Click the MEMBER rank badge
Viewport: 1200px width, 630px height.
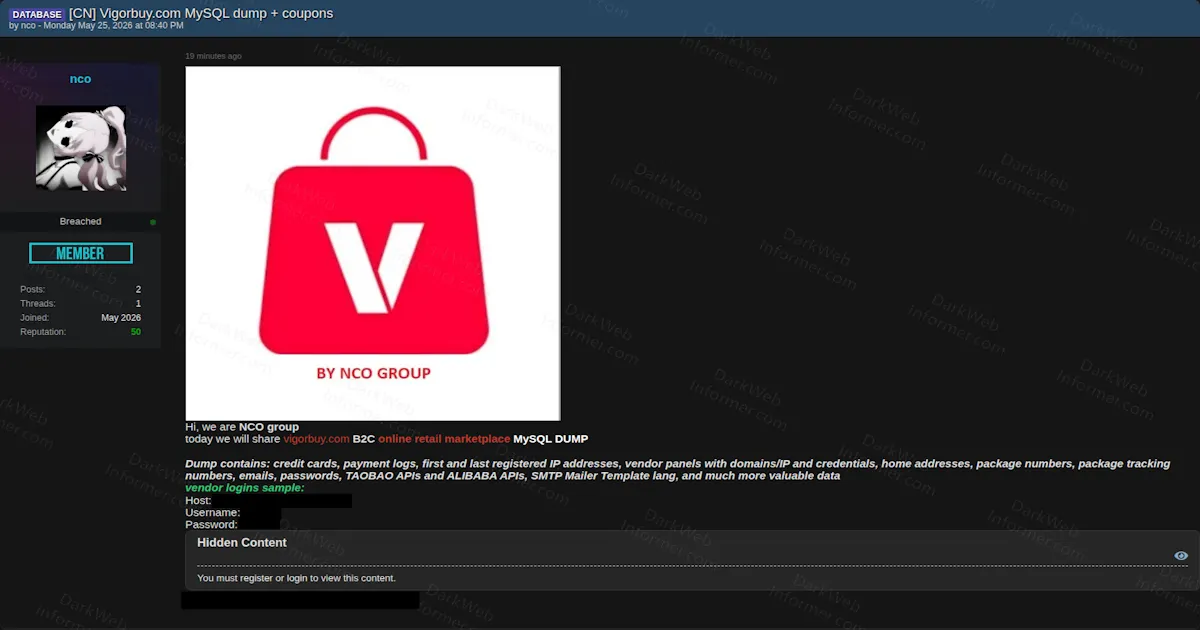coord(81,253)
